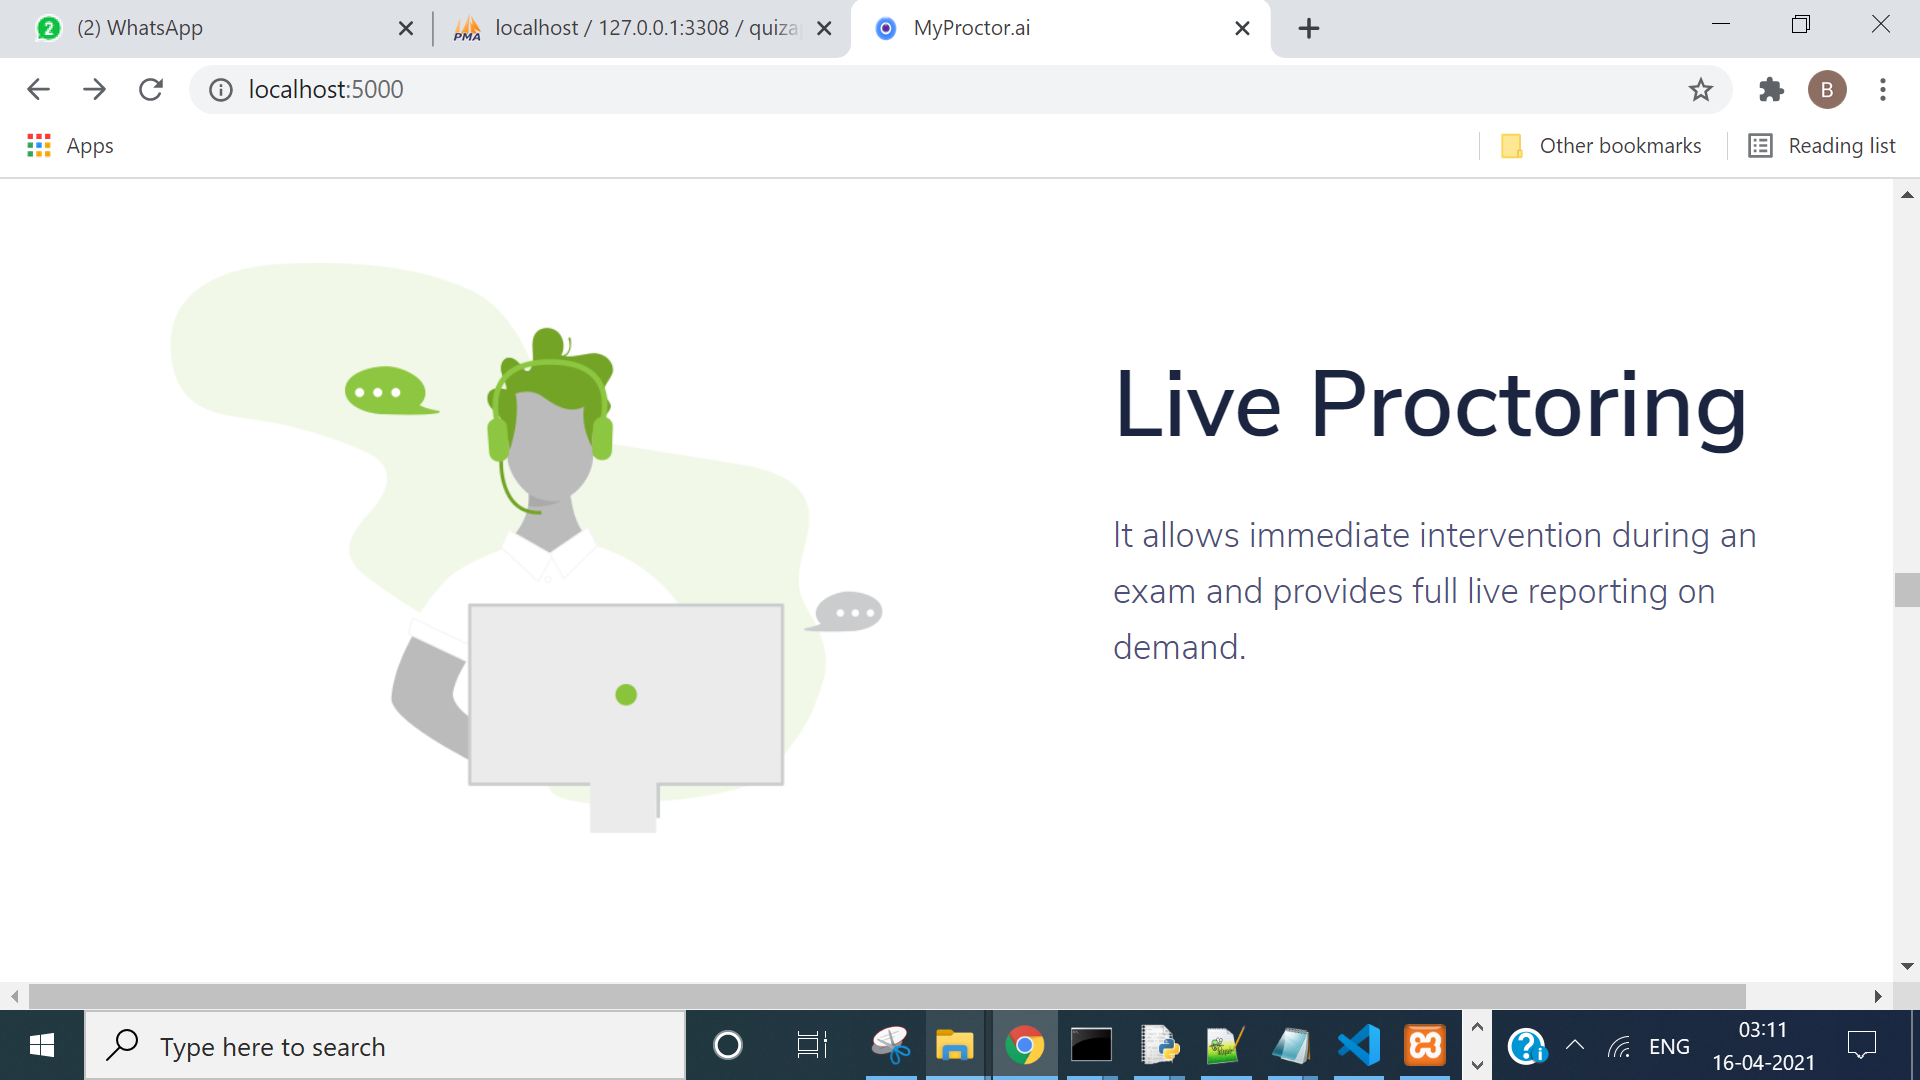Show hidden system tray icons
The image size is (1920, 1080).
(1574, 1046)
